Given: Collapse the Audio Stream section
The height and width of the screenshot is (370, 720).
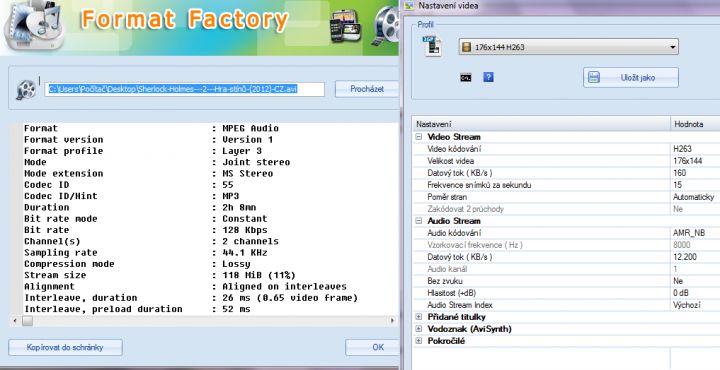Looking at the screenshot, I should tap(418, 221).
